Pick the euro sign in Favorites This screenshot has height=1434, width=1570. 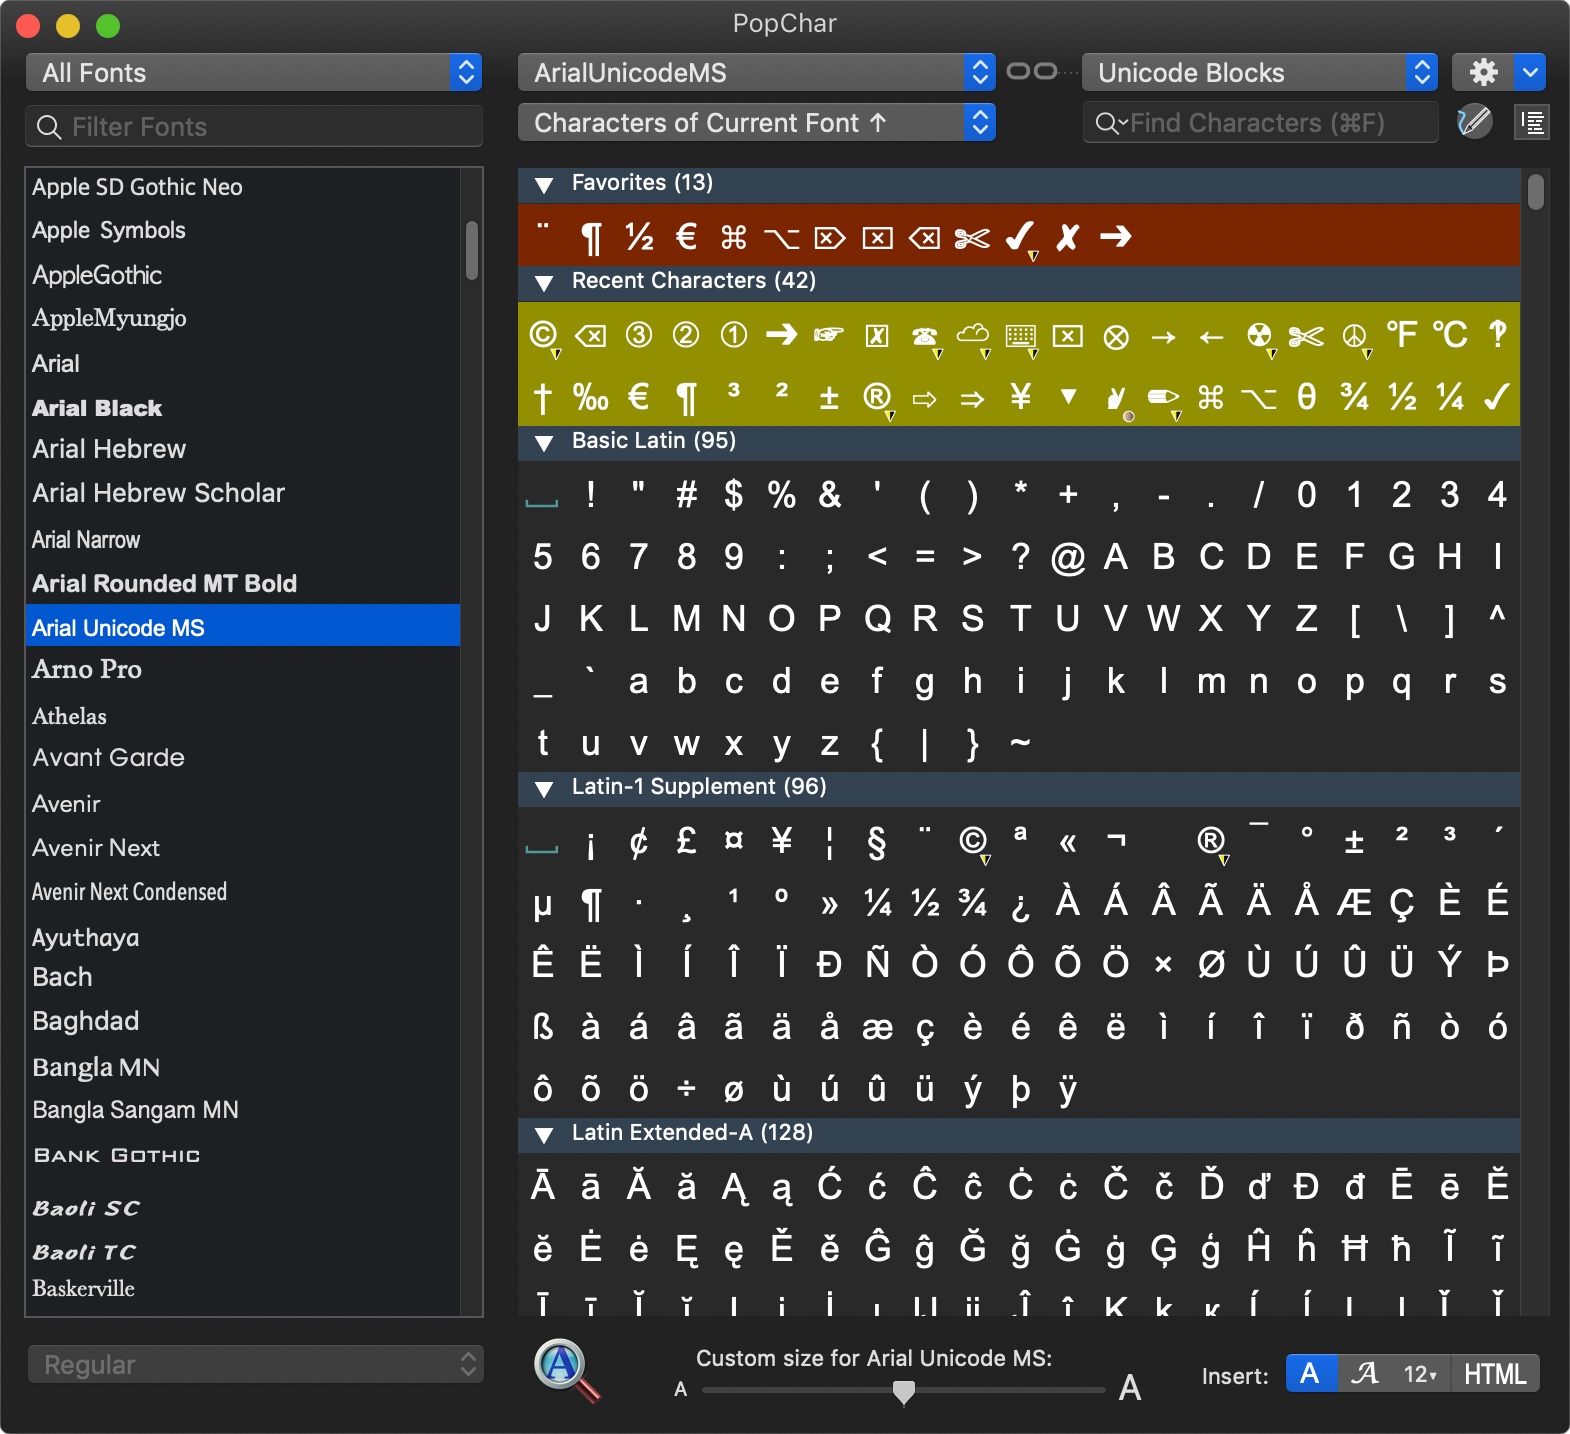coord(686,237)
